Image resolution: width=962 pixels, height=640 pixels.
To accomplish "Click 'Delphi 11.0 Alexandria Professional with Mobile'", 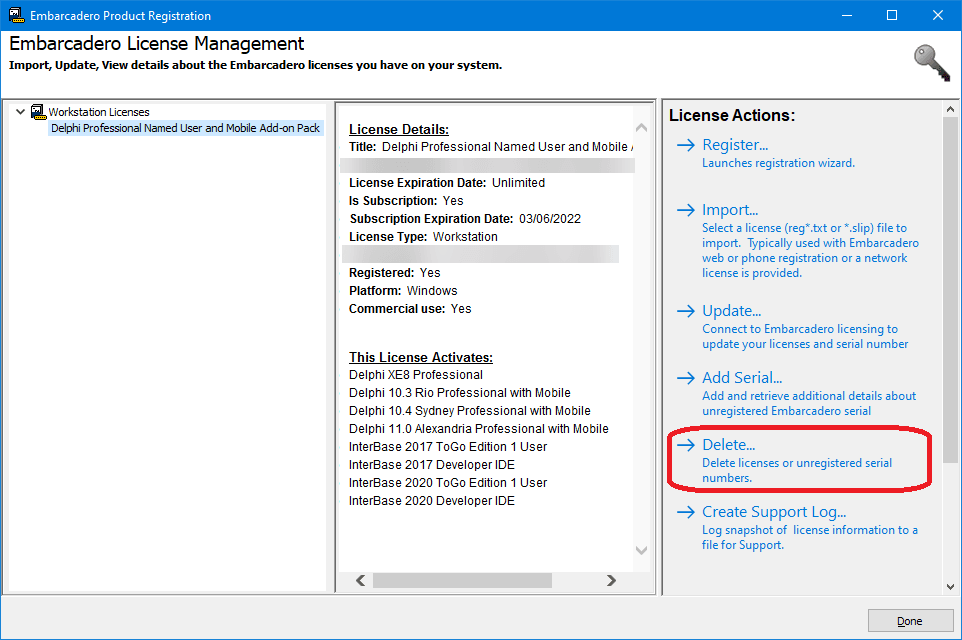I will pyautogui.click(x=479, y=429).
